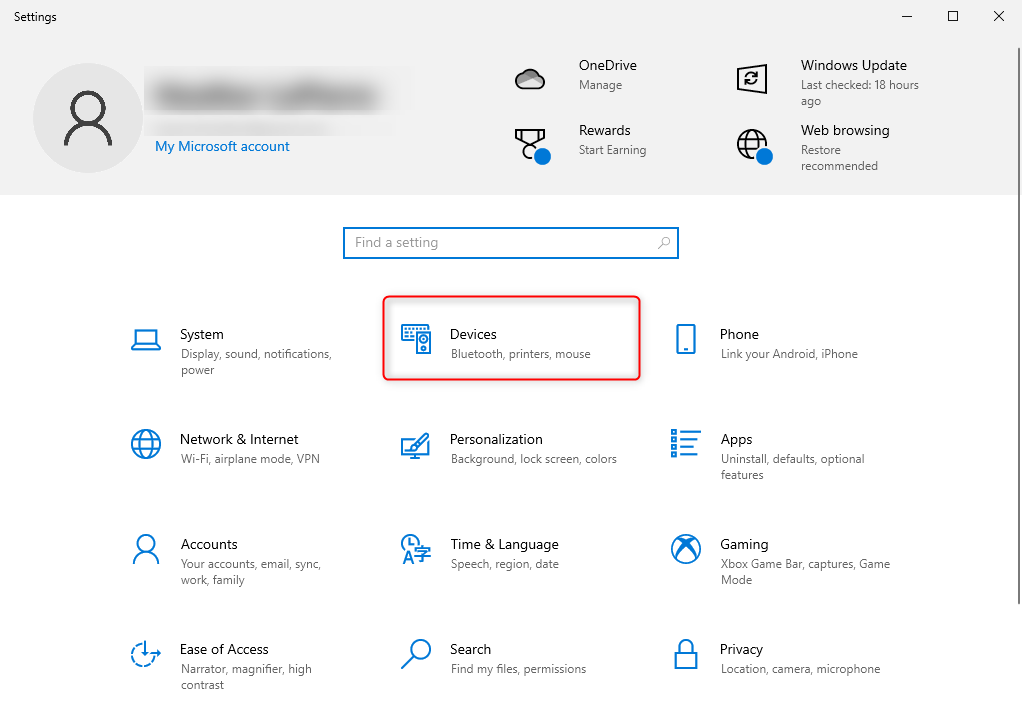Viewport: 1022px width, 716px height.
Task: Open My Microsoft account link
Action: point(222,146)
